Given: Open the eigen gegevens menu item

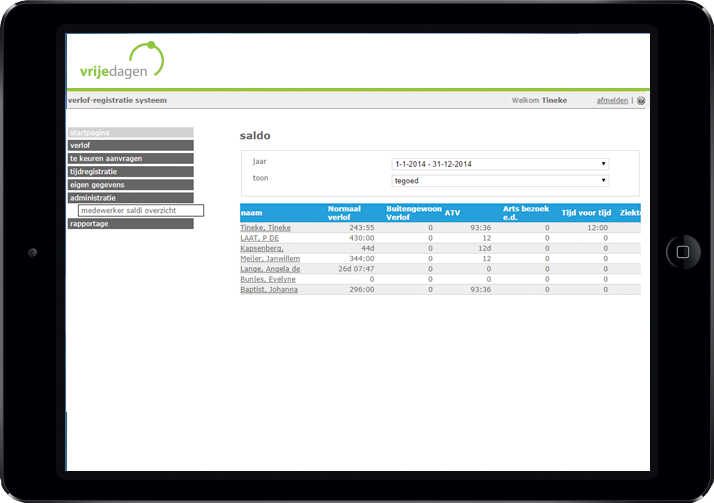Looking at the screenshot, I should click(x=131, y=185).
